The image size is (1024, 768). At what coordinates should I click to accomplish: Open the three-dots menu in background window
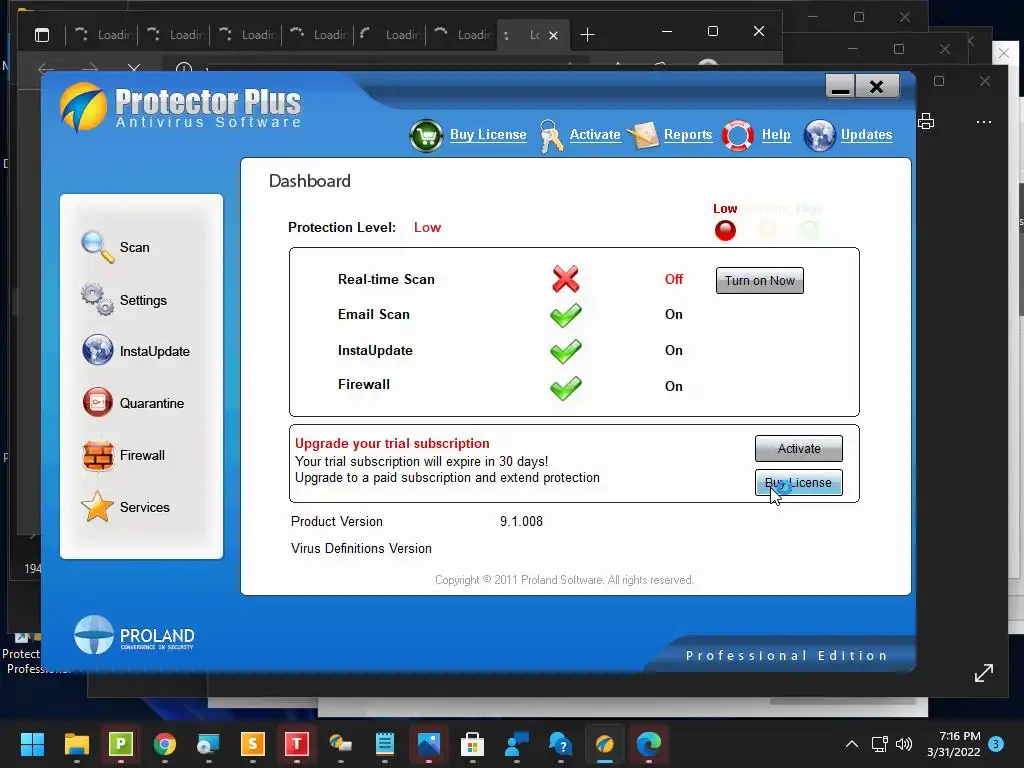[x=984, y=122]
